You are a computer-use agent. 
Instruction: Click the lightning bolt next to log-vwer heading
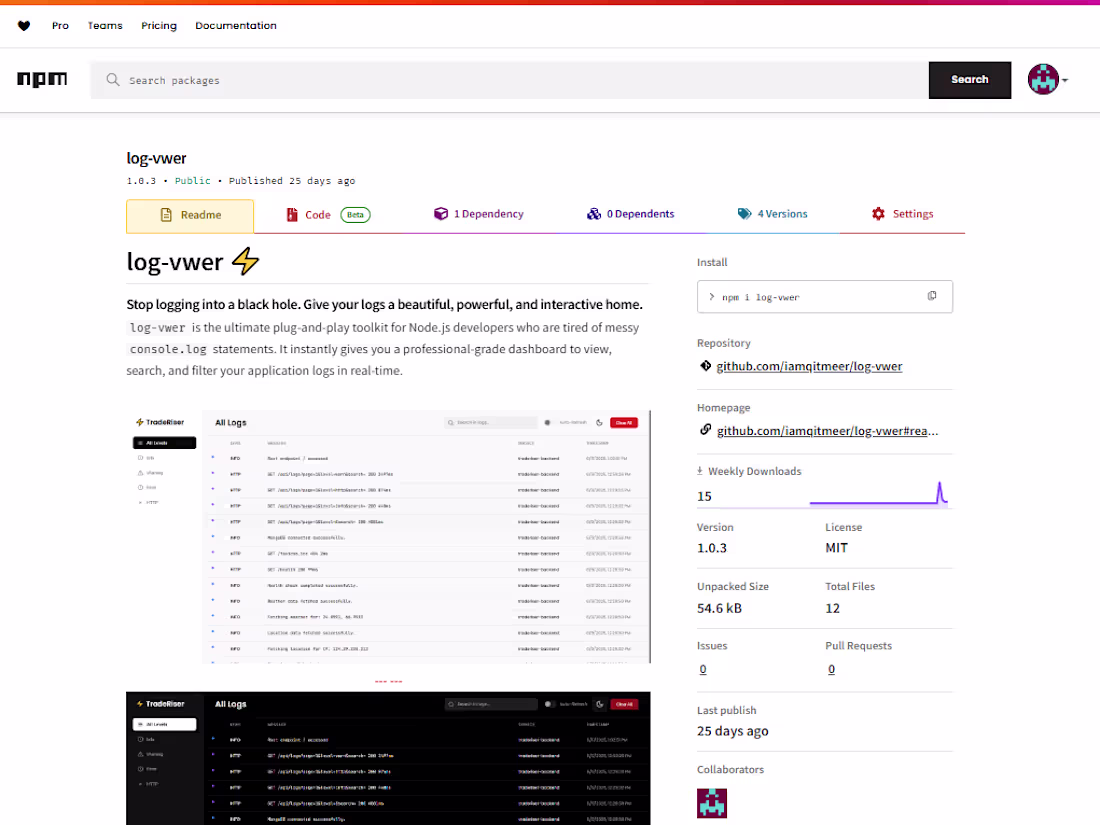243,261
